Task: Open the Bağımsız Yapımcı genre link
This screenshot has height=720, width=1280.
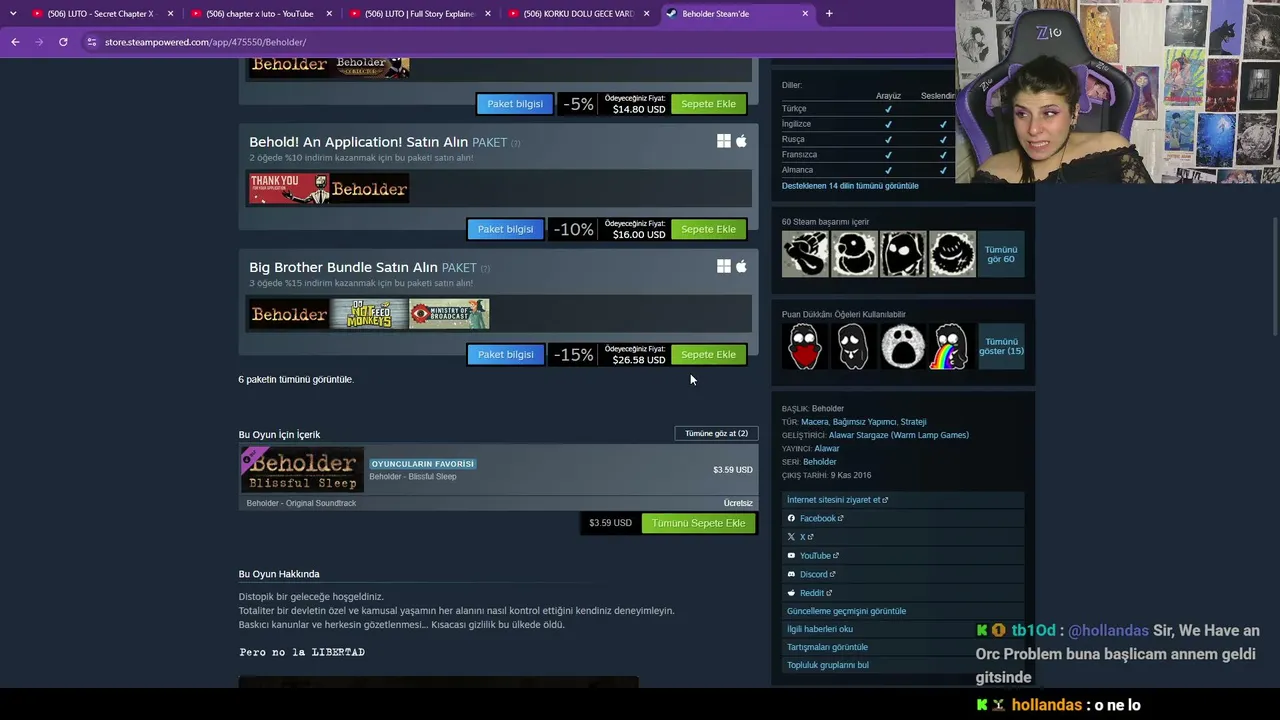Action: tap(864, 422)
